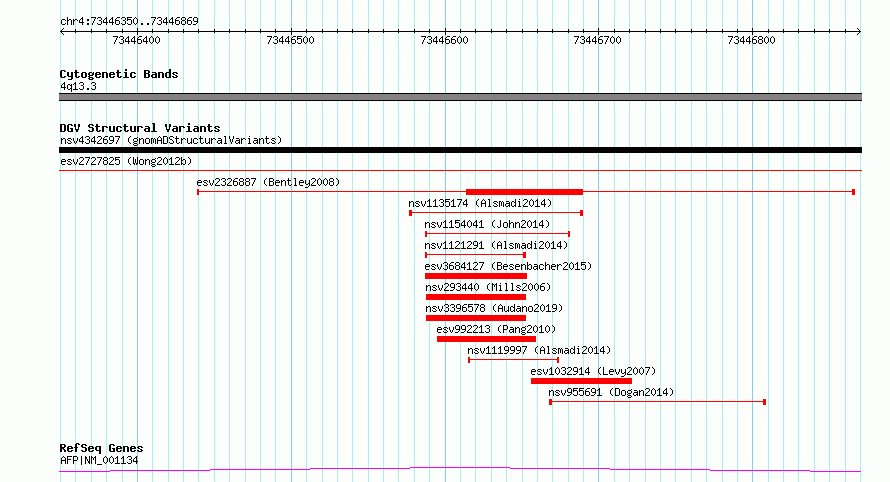Click the thick red esv2326887 segment
This screenshot has width=890, height=482.
[x=524, y=192]
